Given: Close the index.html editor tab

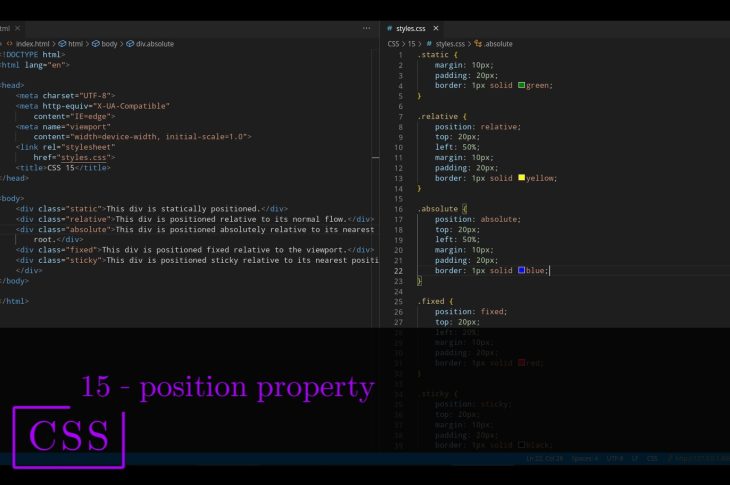Looking at the screenshot, I should 17,28.
